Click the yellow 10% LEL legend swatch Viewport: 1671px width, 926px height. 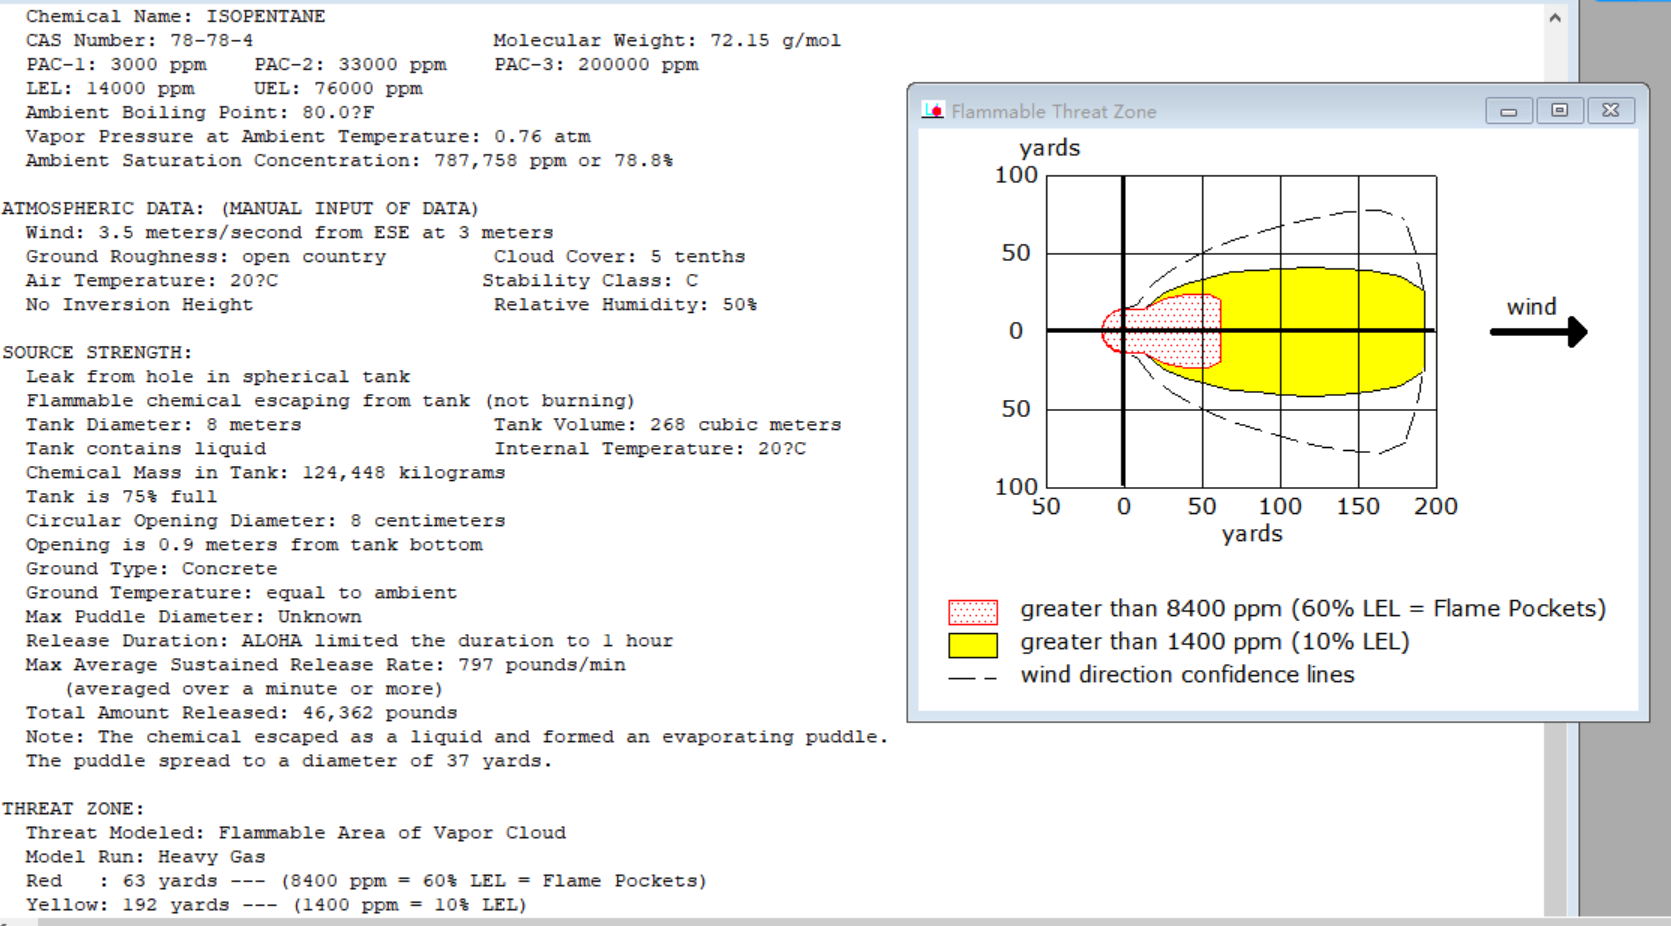click(x=973, y=645)
